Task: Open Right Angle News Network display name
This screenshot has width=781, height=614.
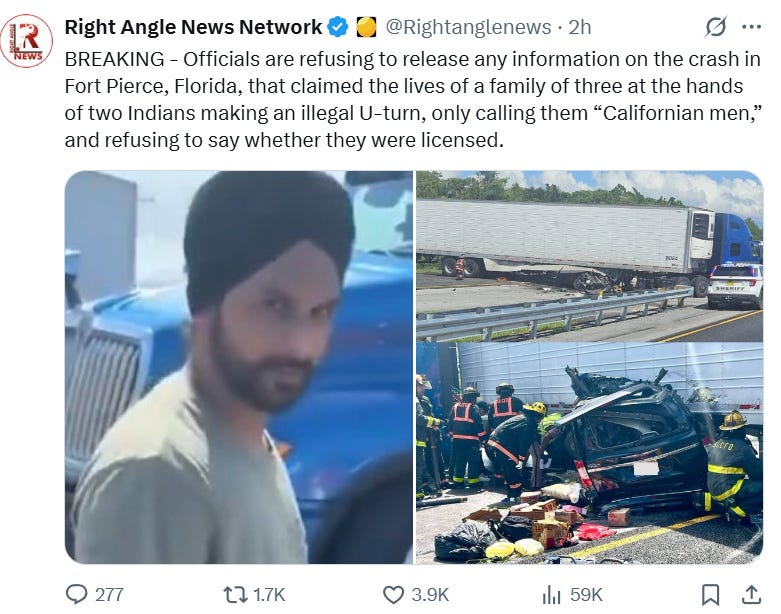Action: click(193, 27)
